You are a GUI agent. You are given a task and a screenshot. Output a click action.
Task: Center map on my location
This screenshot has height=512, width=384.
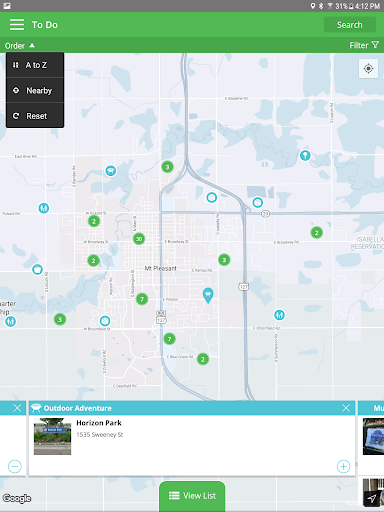368,69
